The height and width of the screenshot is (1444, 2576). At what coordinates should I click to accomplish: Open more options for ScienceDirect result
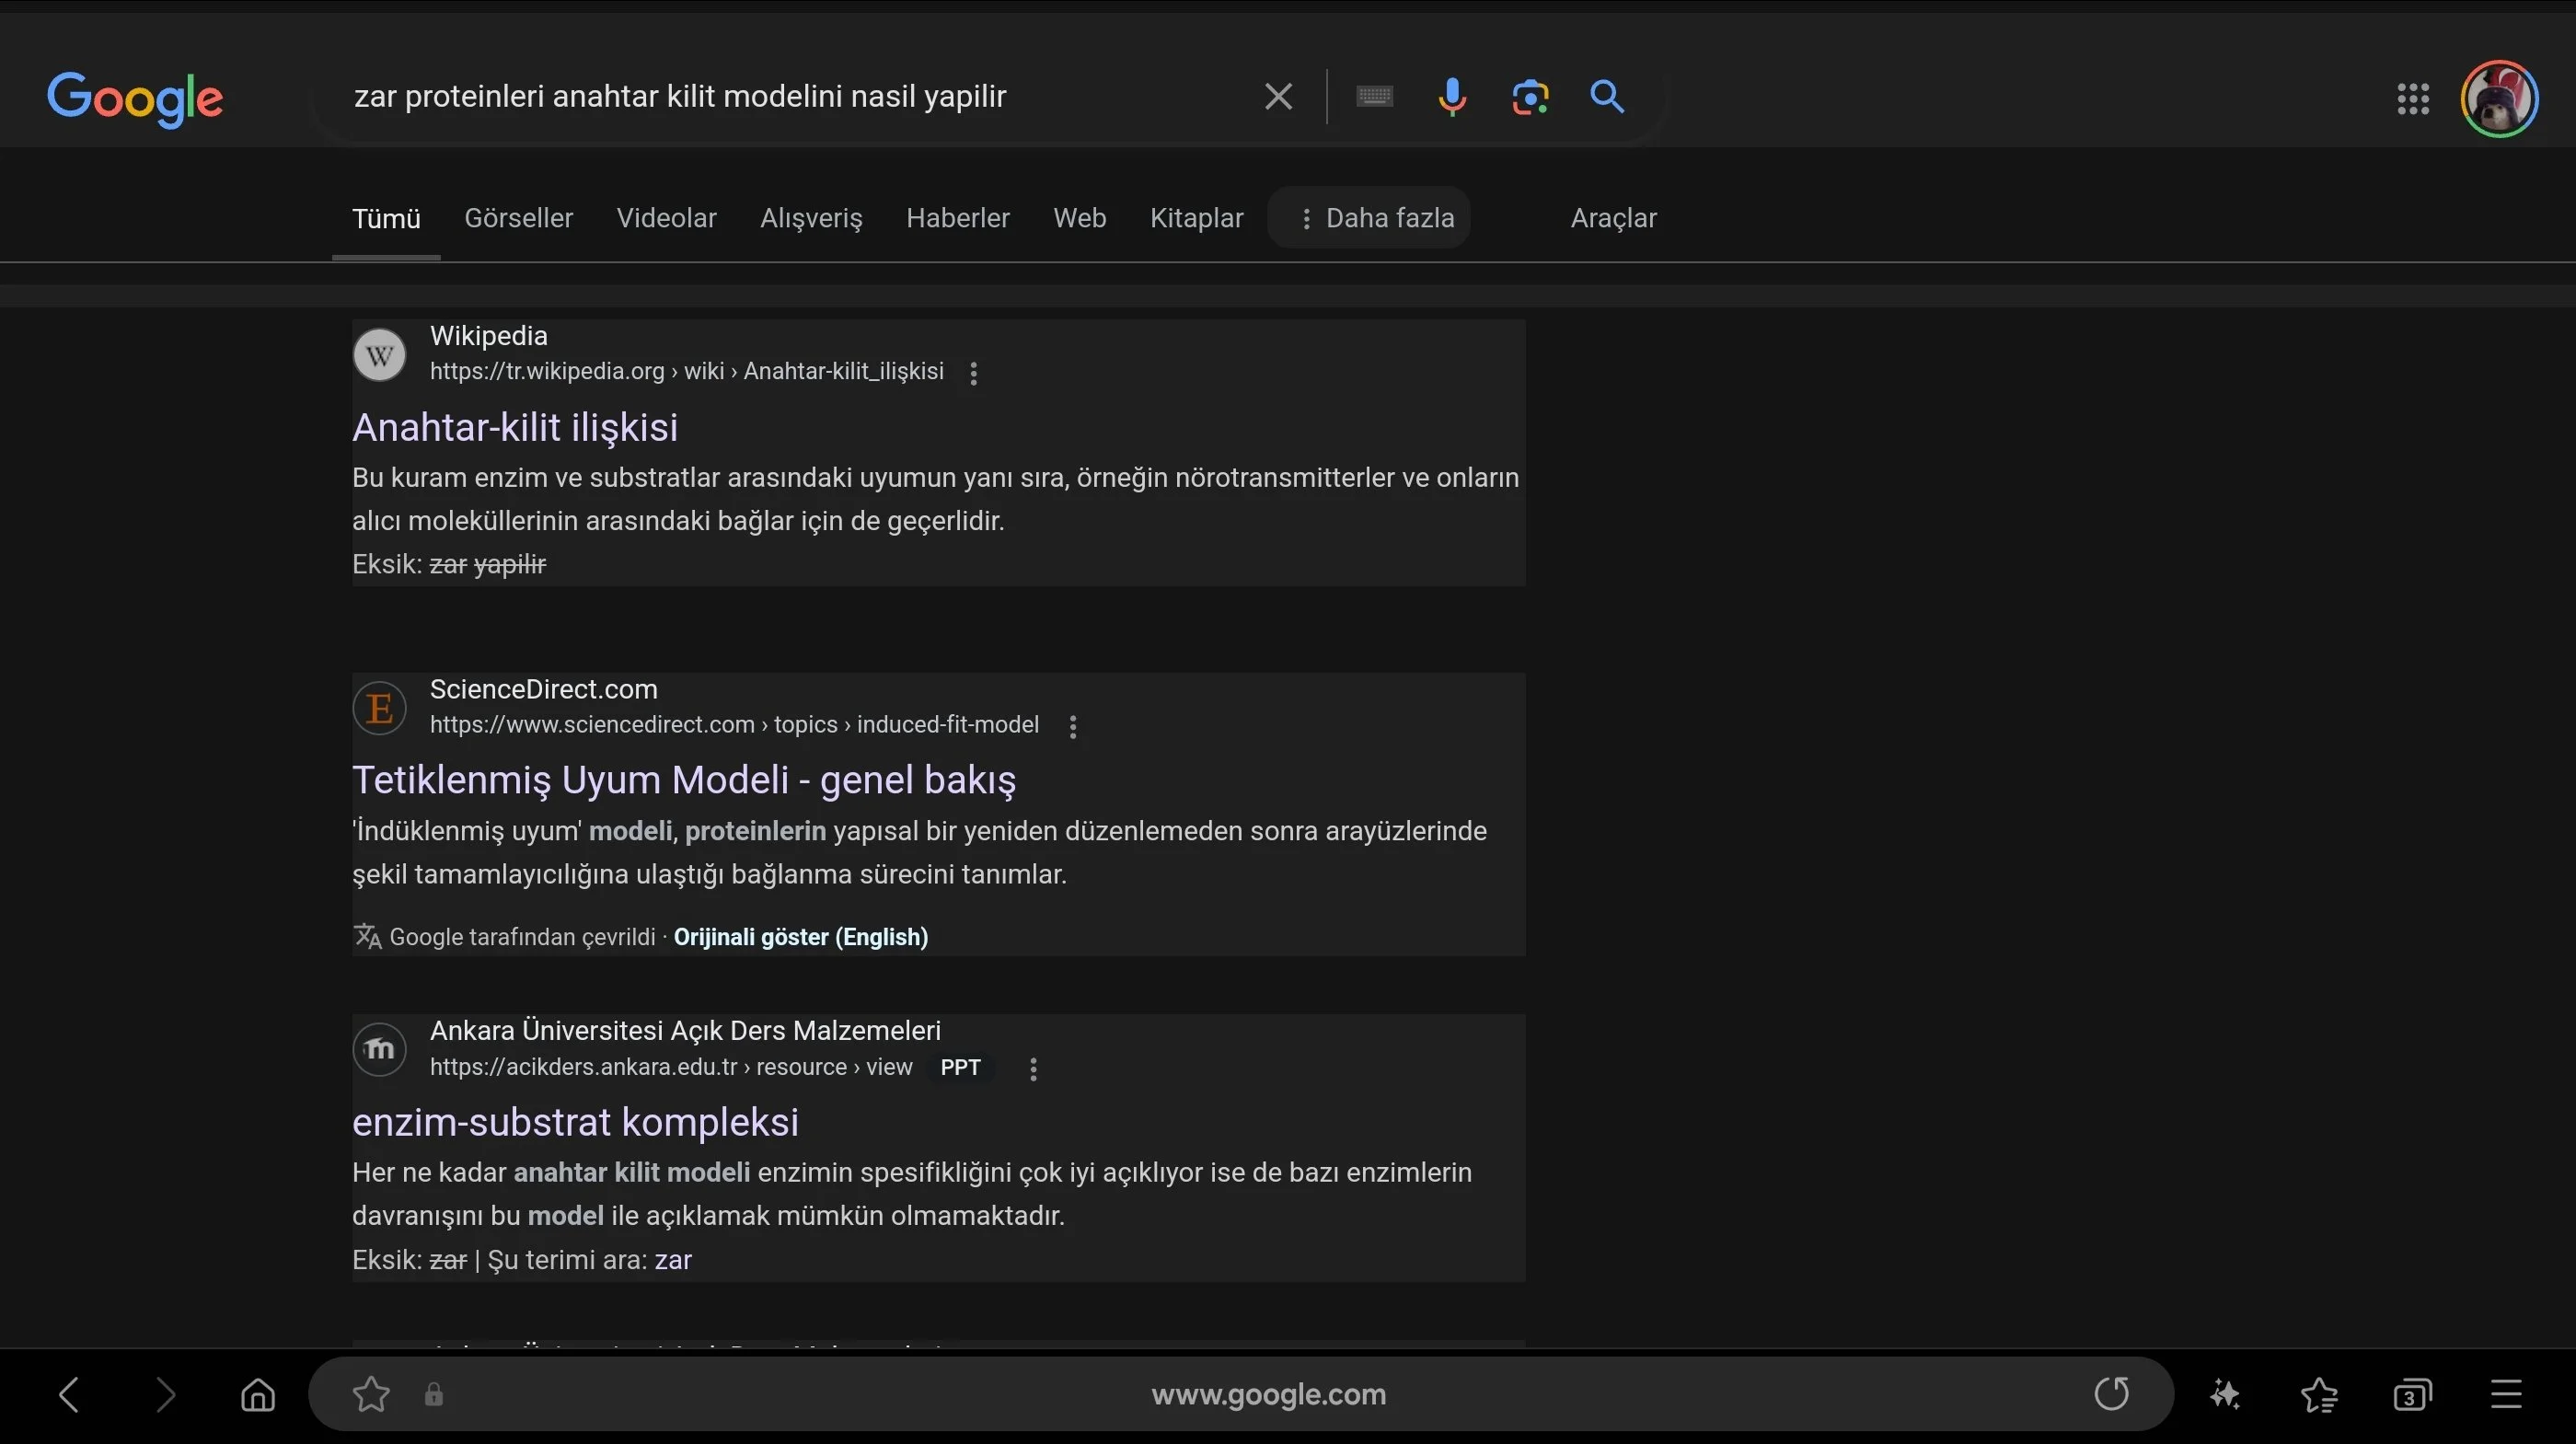pyautogui.click(x=1072, y=727)
